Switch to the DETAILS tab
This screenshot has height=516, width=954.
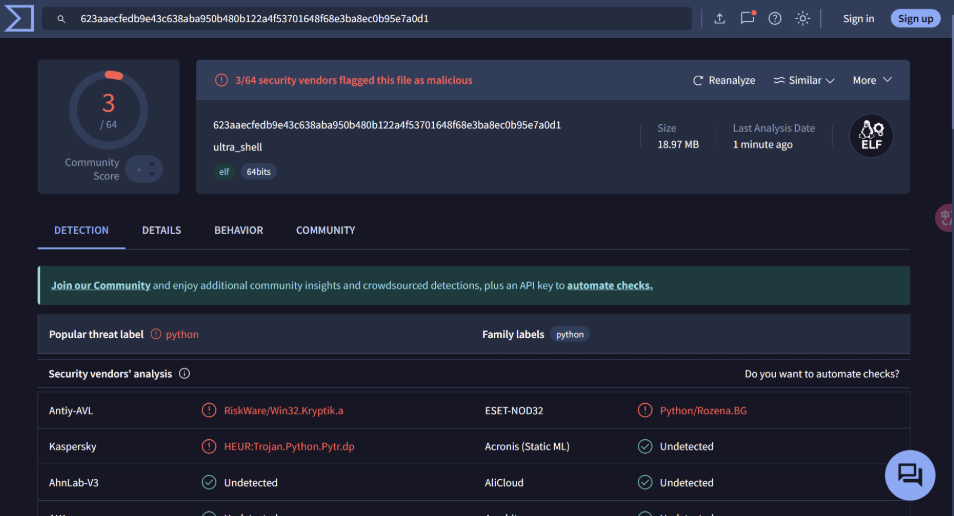pyautogui.click(x=161, y=230)
